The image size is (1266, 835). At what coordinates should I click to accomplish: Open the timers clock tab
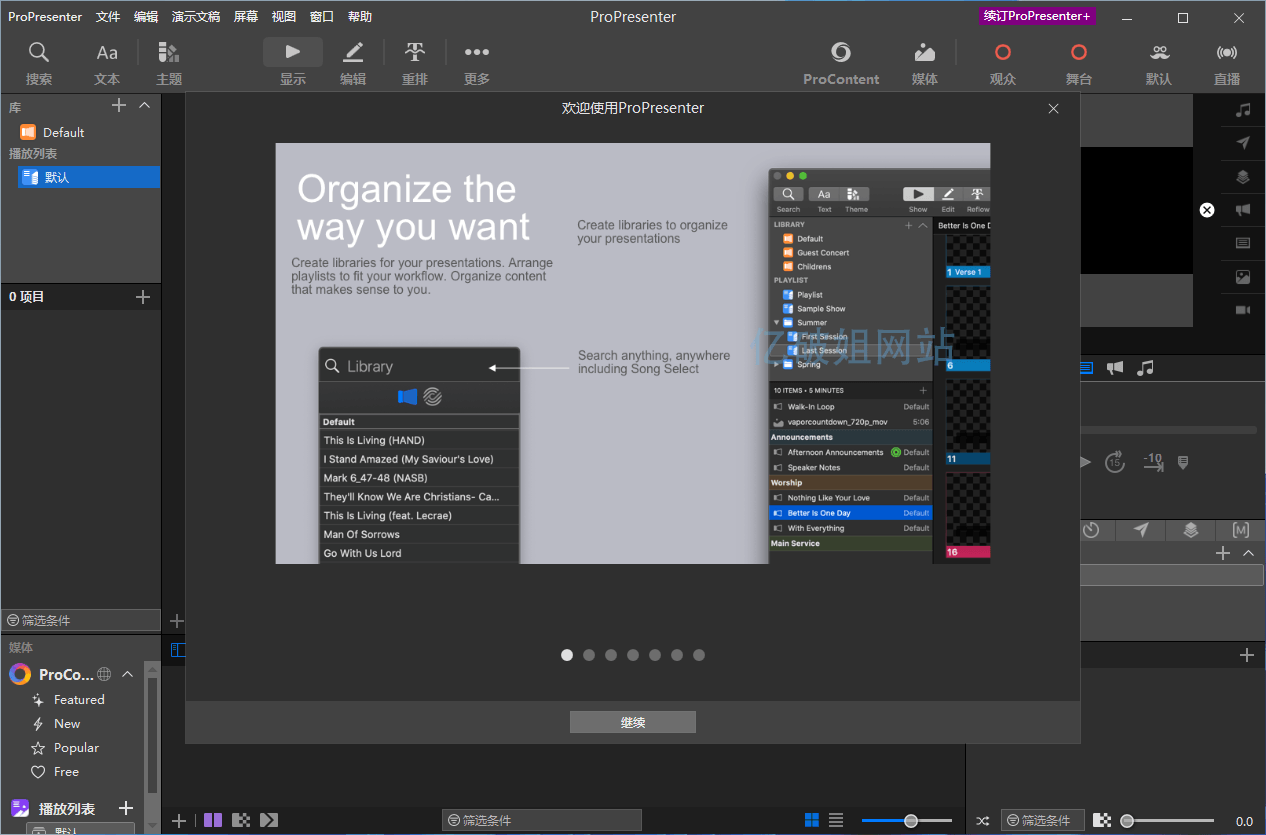click(1092, 530)
